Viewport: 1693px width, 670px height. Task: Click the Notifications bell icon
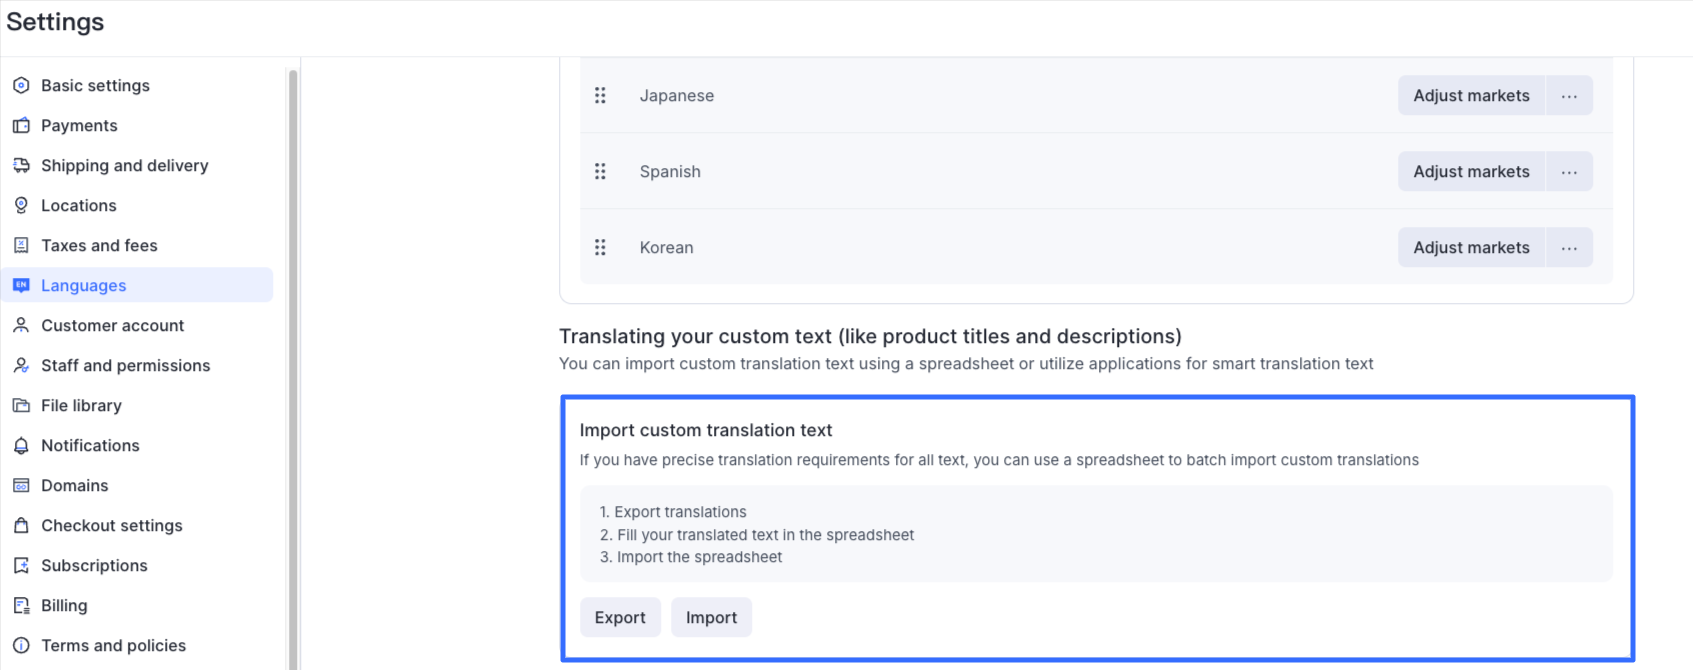click(21, 446)
